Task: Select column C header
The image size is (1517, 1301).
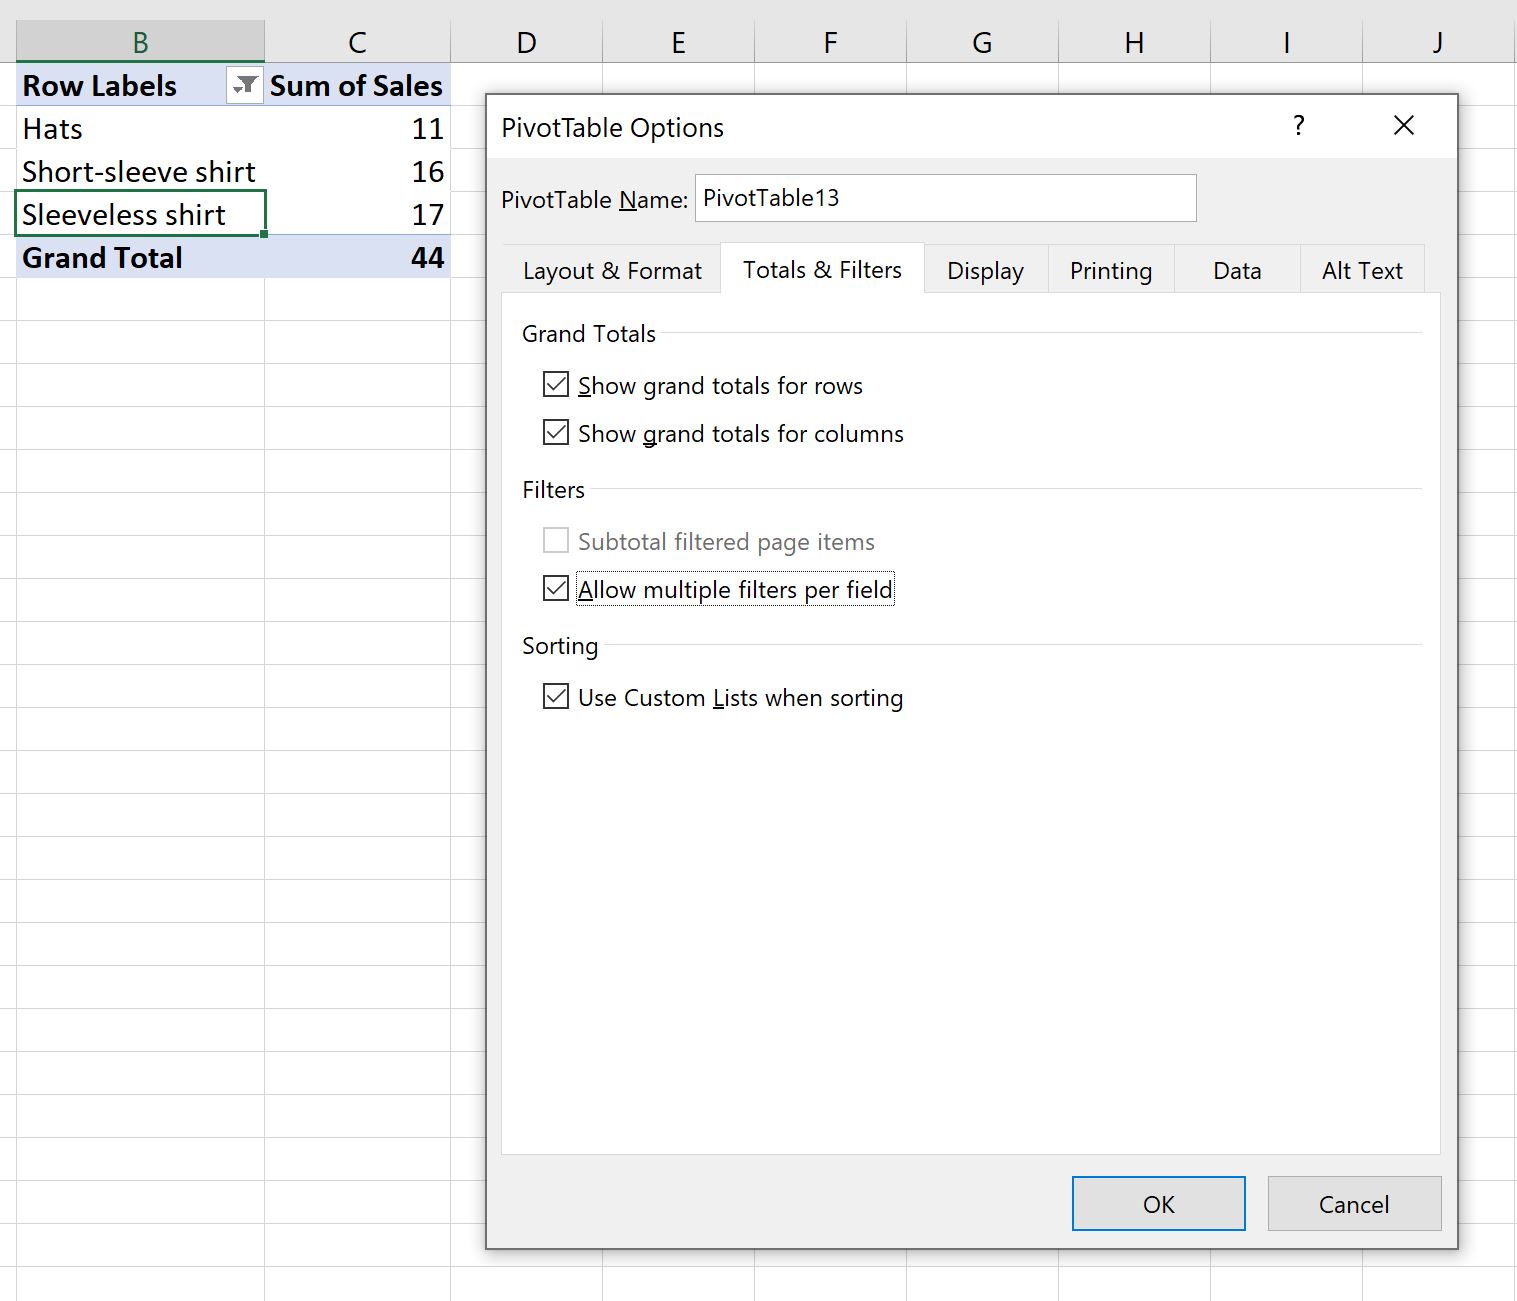Action: click(x=357, y=42)
